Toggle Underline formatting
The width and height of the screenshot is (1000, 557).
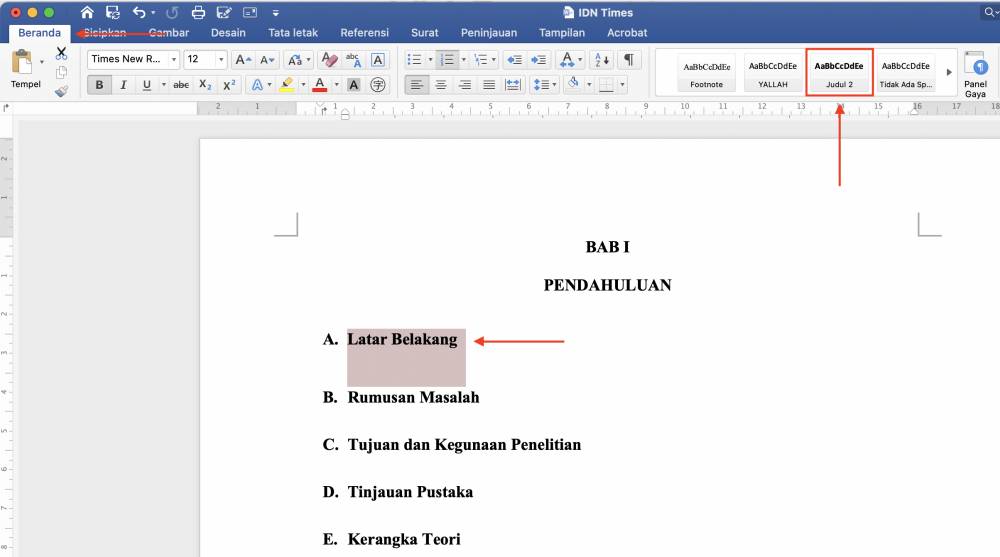point(147,84)
